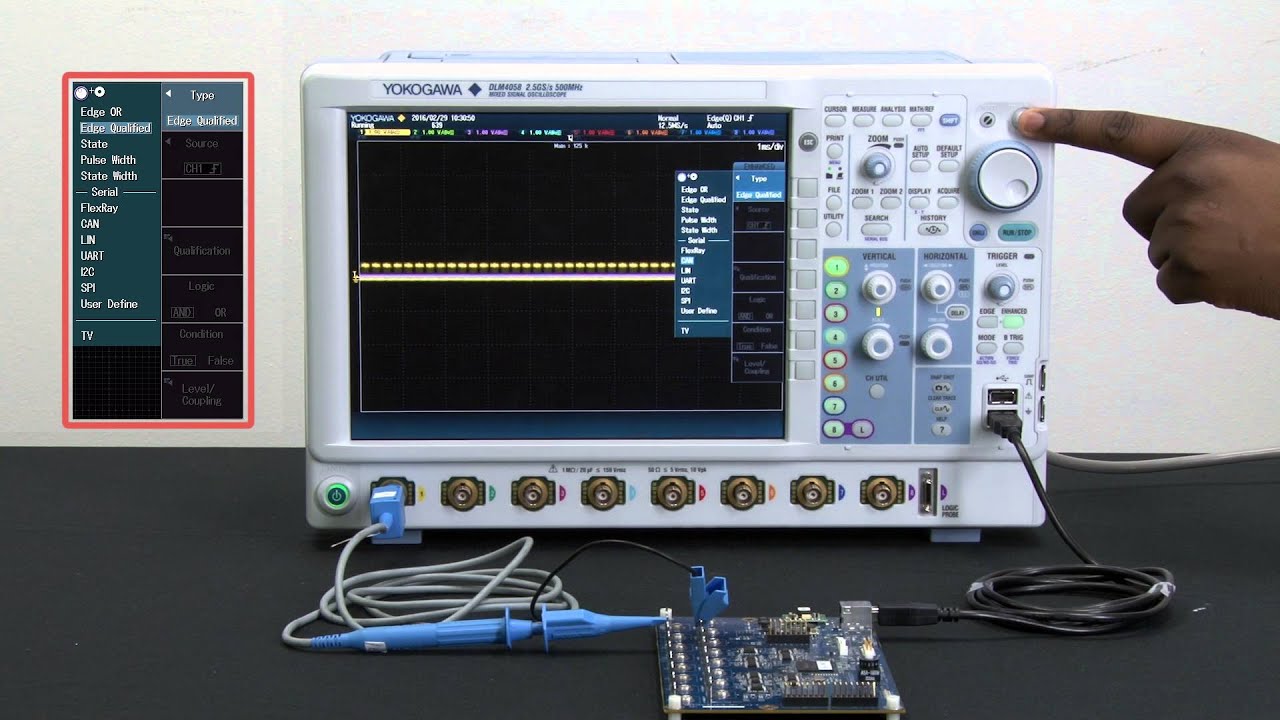This screenshot has height=720, width=1280.
Task: Toggle channel 1 button on the panel
Action: point(836,266)
